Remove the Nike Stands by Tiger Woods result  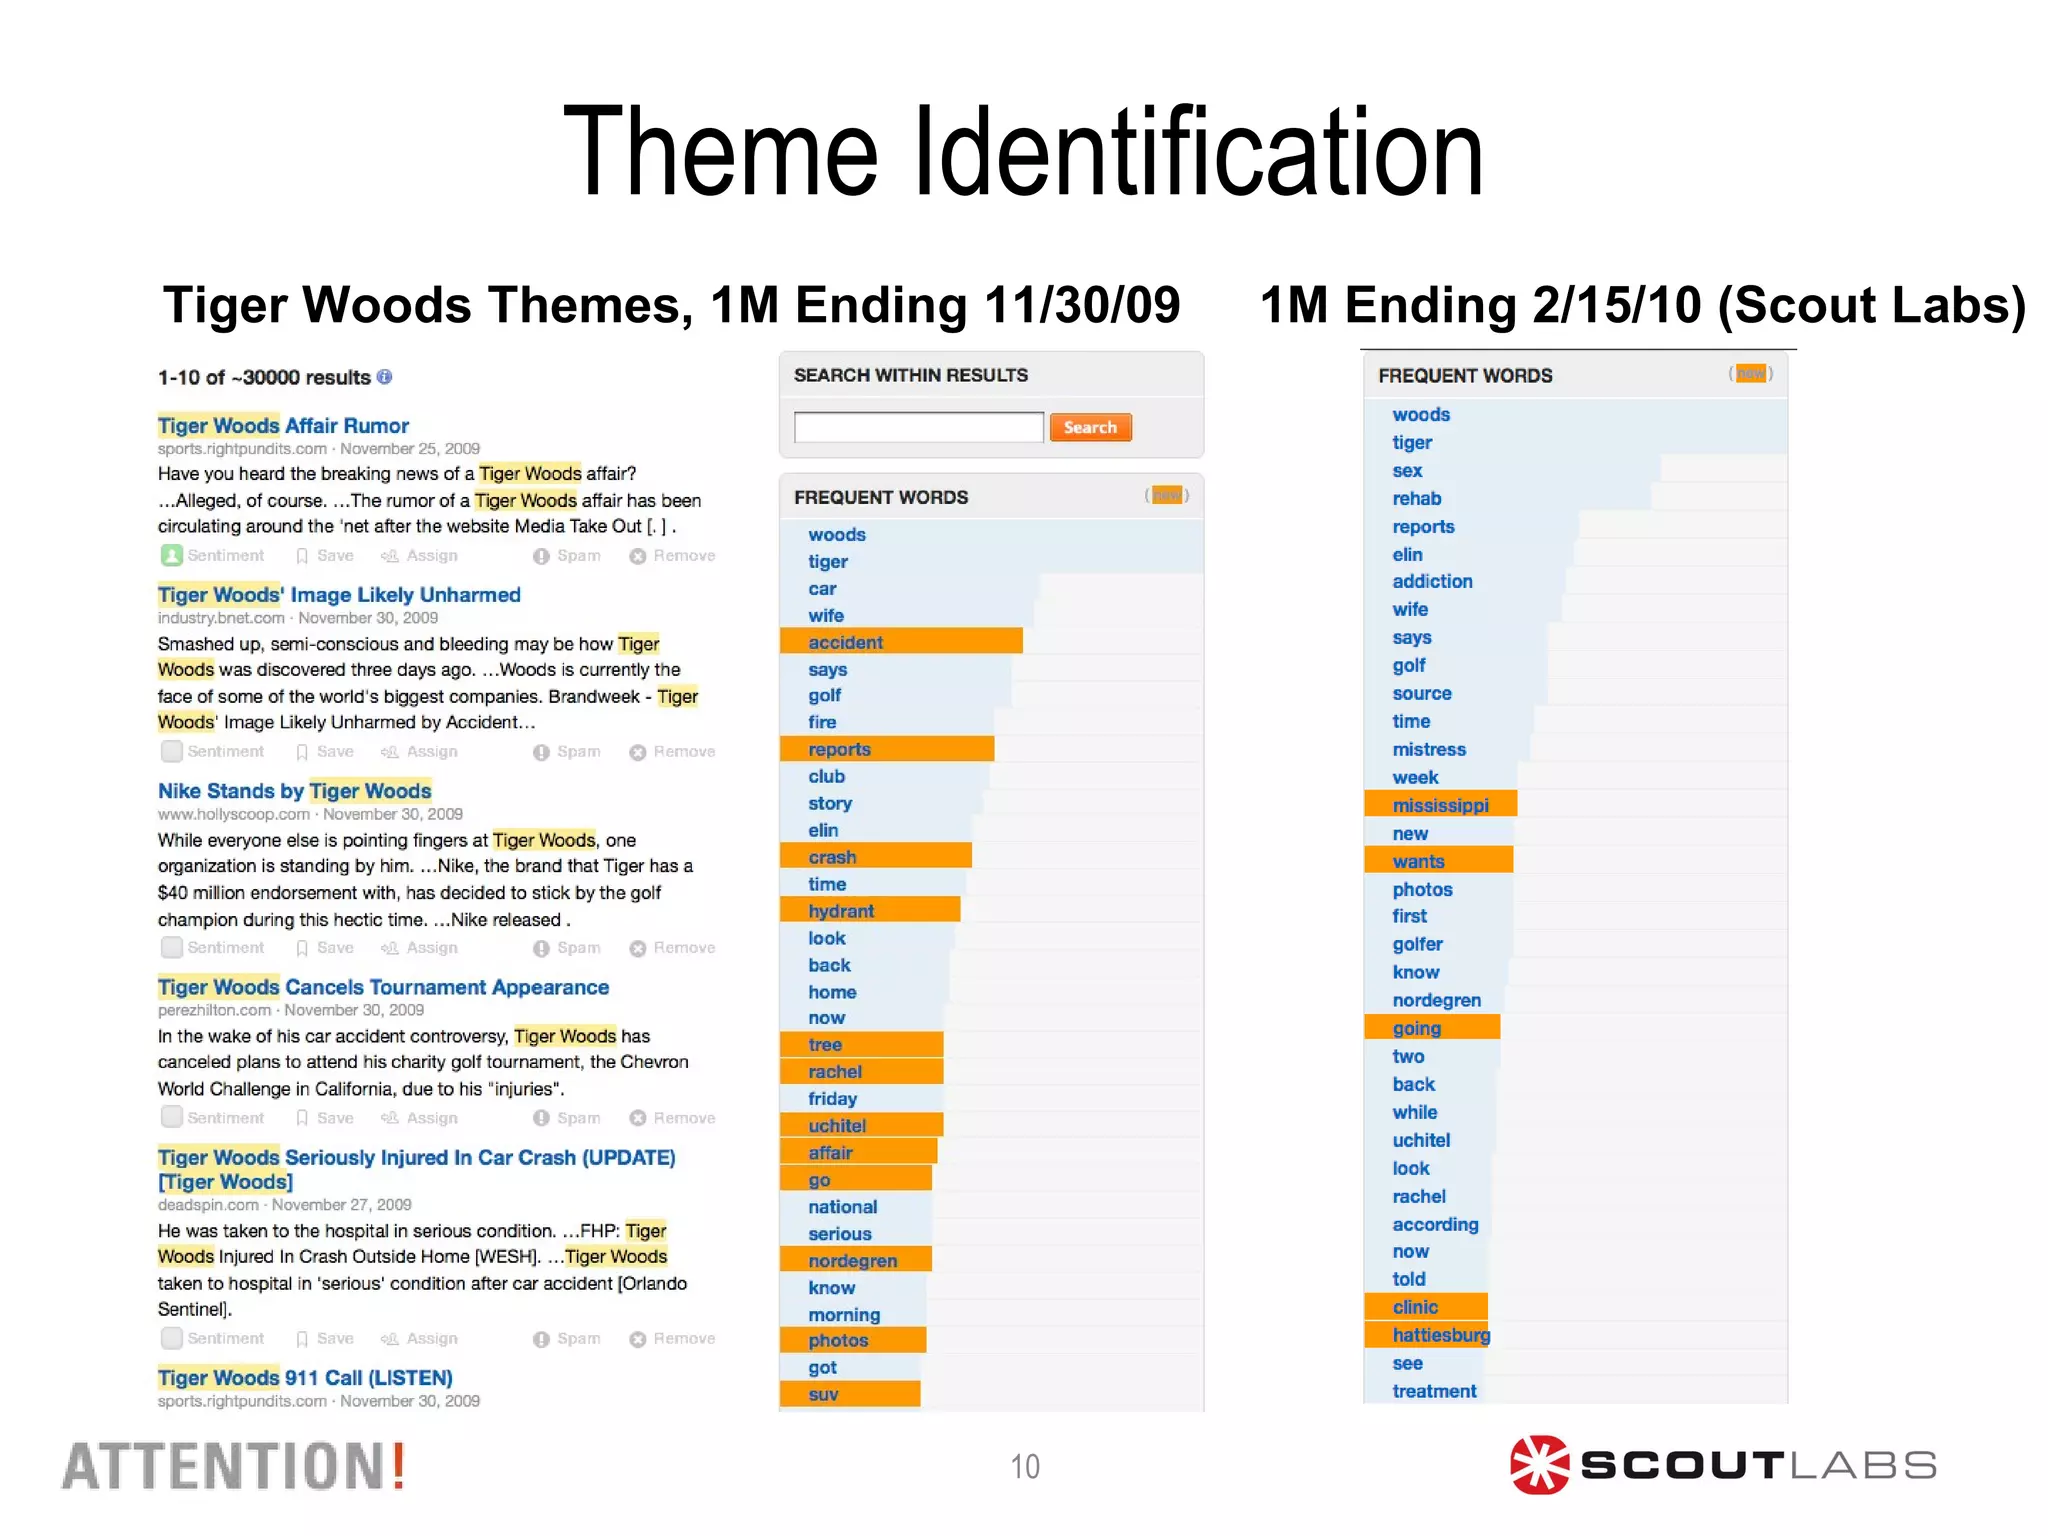coord(672,948)
